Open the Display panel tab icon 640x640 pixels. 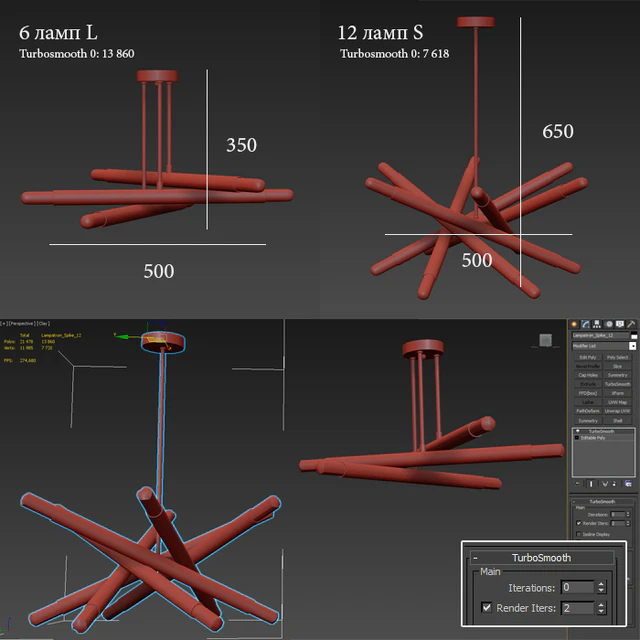click(x=620, y=324)
